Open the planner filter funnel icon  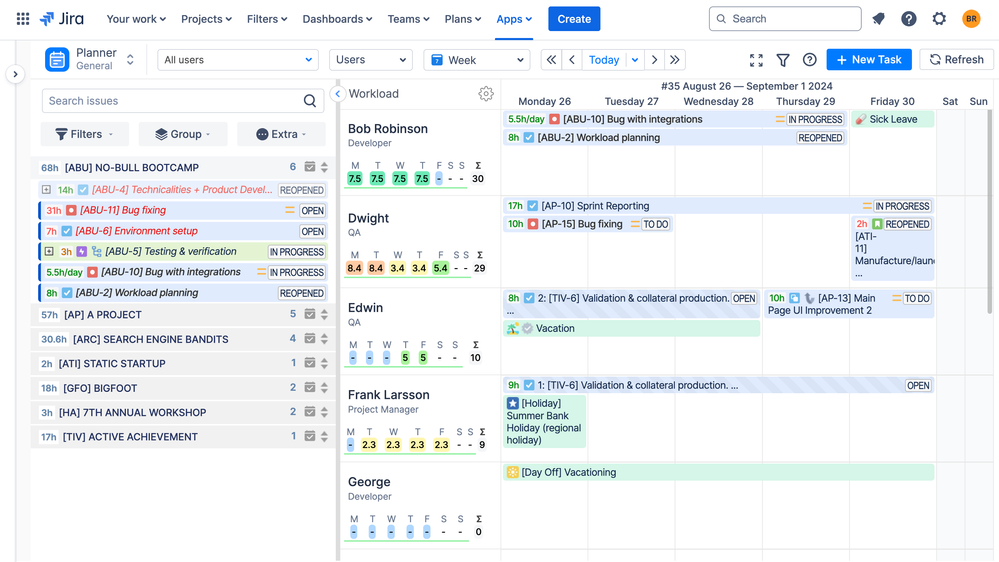[783, 60]
